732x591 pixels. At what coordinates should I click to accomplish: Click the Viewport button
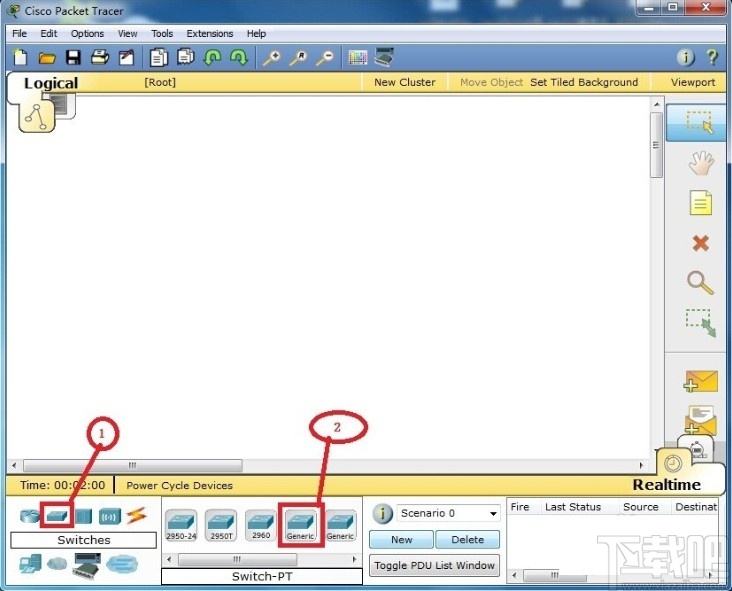coord(693,82)
